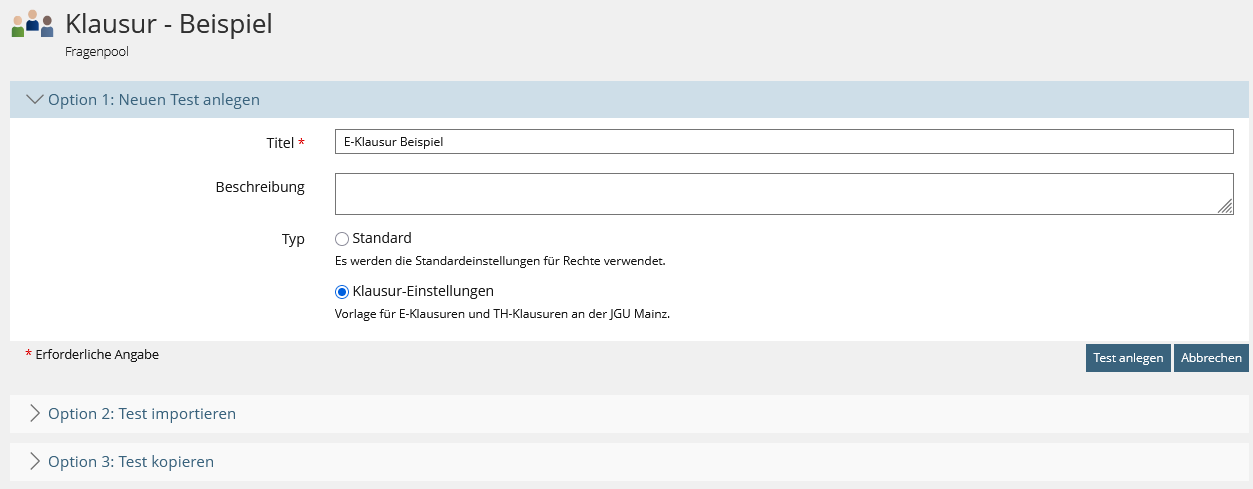Click the Beschreibung field label
This screenshot has width=1253, height=489.
pyautogui.click(x=260, y=187)
